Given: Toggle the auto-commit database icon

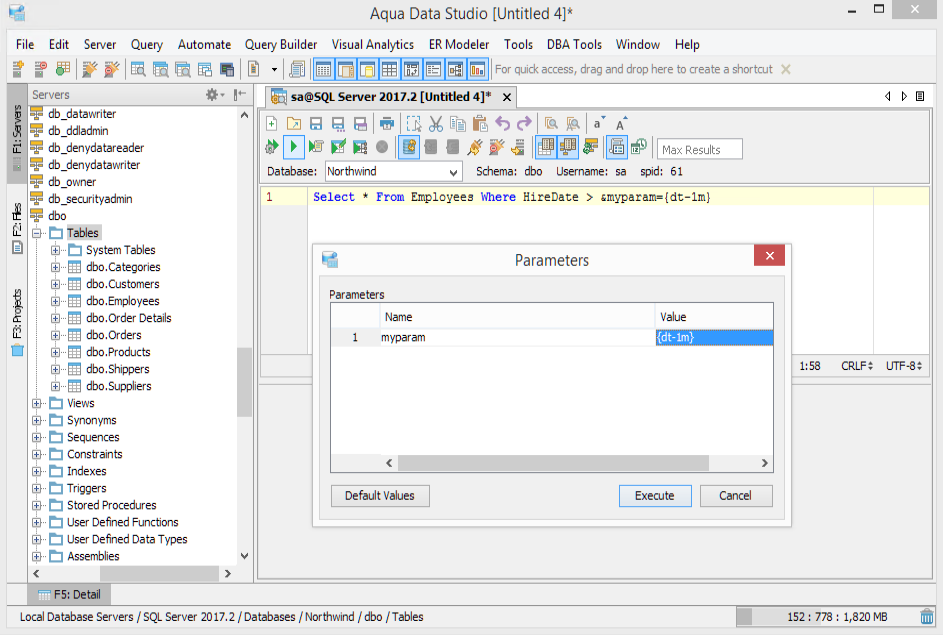Looking at the screenshot, I should coord(408,147).
